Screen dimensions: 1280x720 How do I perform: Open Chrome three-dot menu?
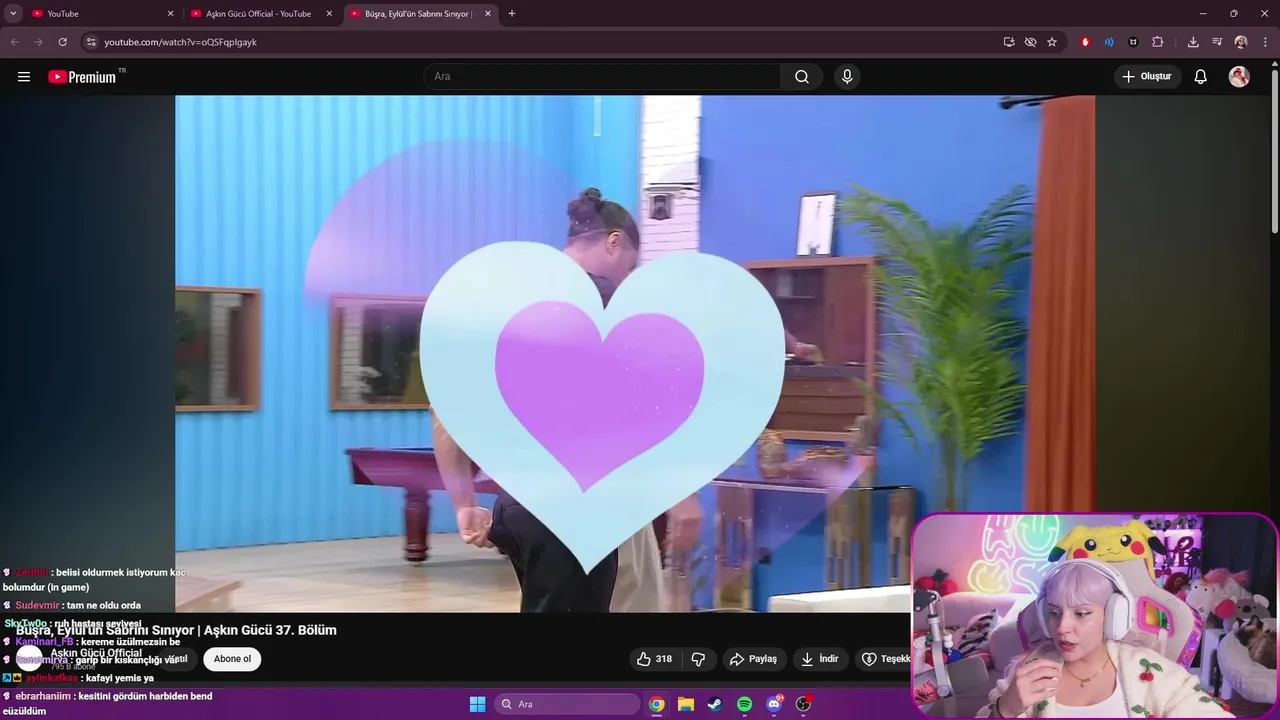pos(1265,42)
